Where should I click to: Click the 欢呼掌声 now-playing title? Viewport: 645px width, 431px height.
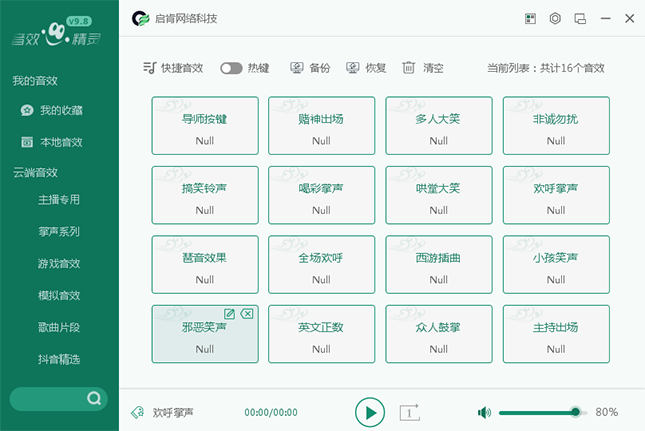(x=173, y=412)
